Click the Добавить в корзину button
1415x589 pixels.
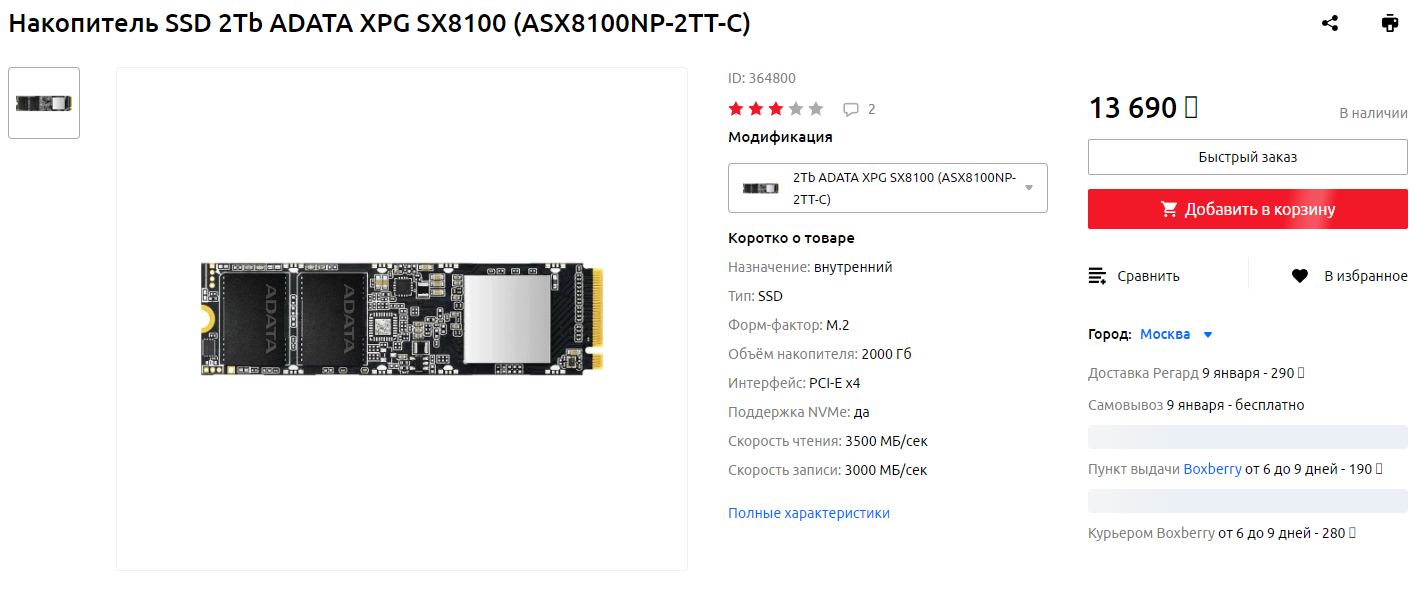(x=1248, y=209)
